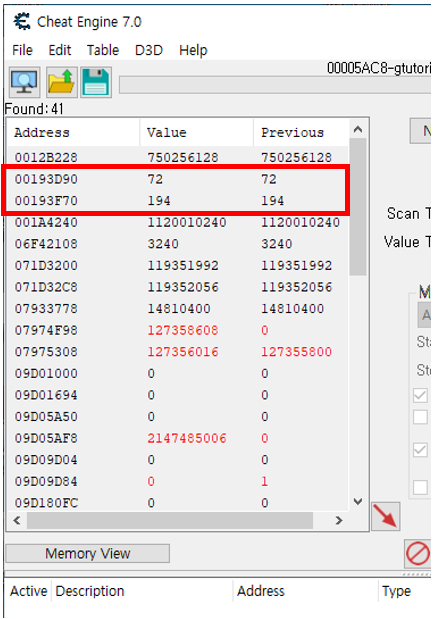
Task: Sort results by the Value column header
Action: 197,133
